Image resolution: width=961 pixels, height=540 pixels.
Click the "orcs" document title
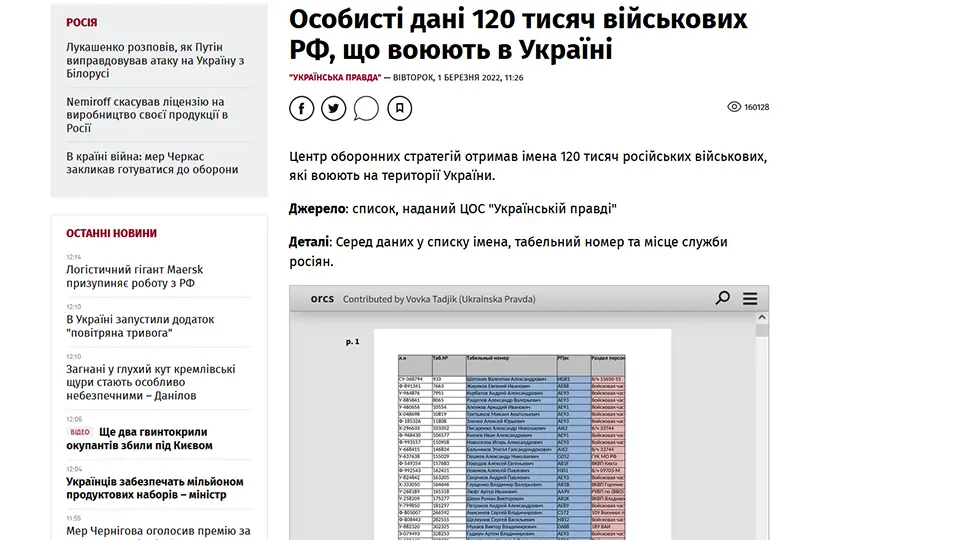[322, 299]
